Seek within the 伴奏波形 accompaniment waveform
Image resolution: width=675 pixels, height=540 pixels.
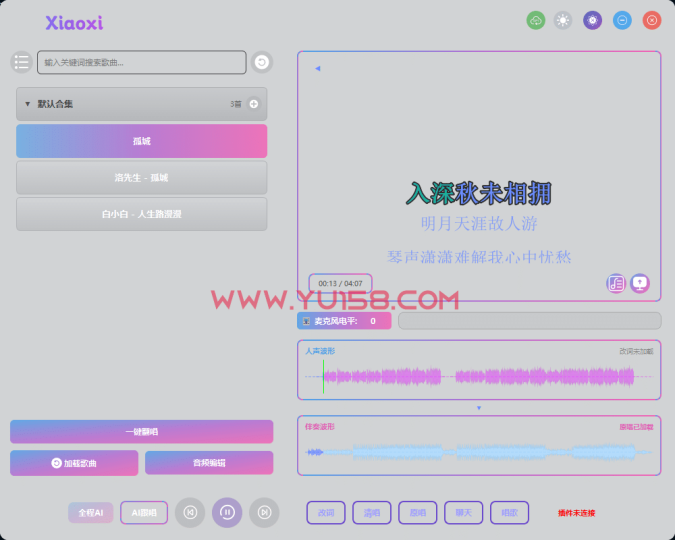point(479,452)
